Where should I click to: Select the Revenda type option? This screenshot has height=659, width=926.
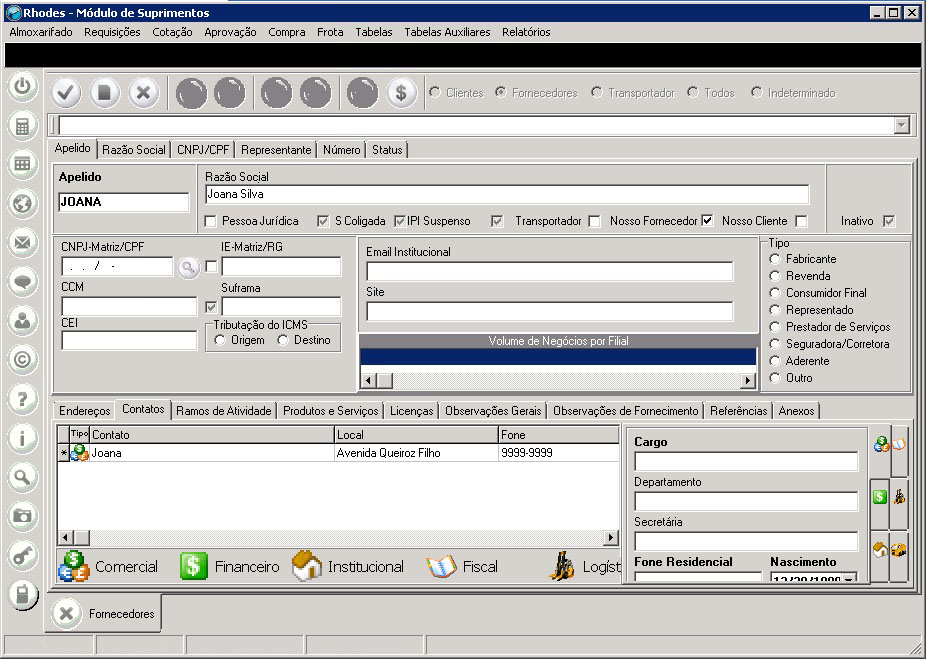point(775,276)
